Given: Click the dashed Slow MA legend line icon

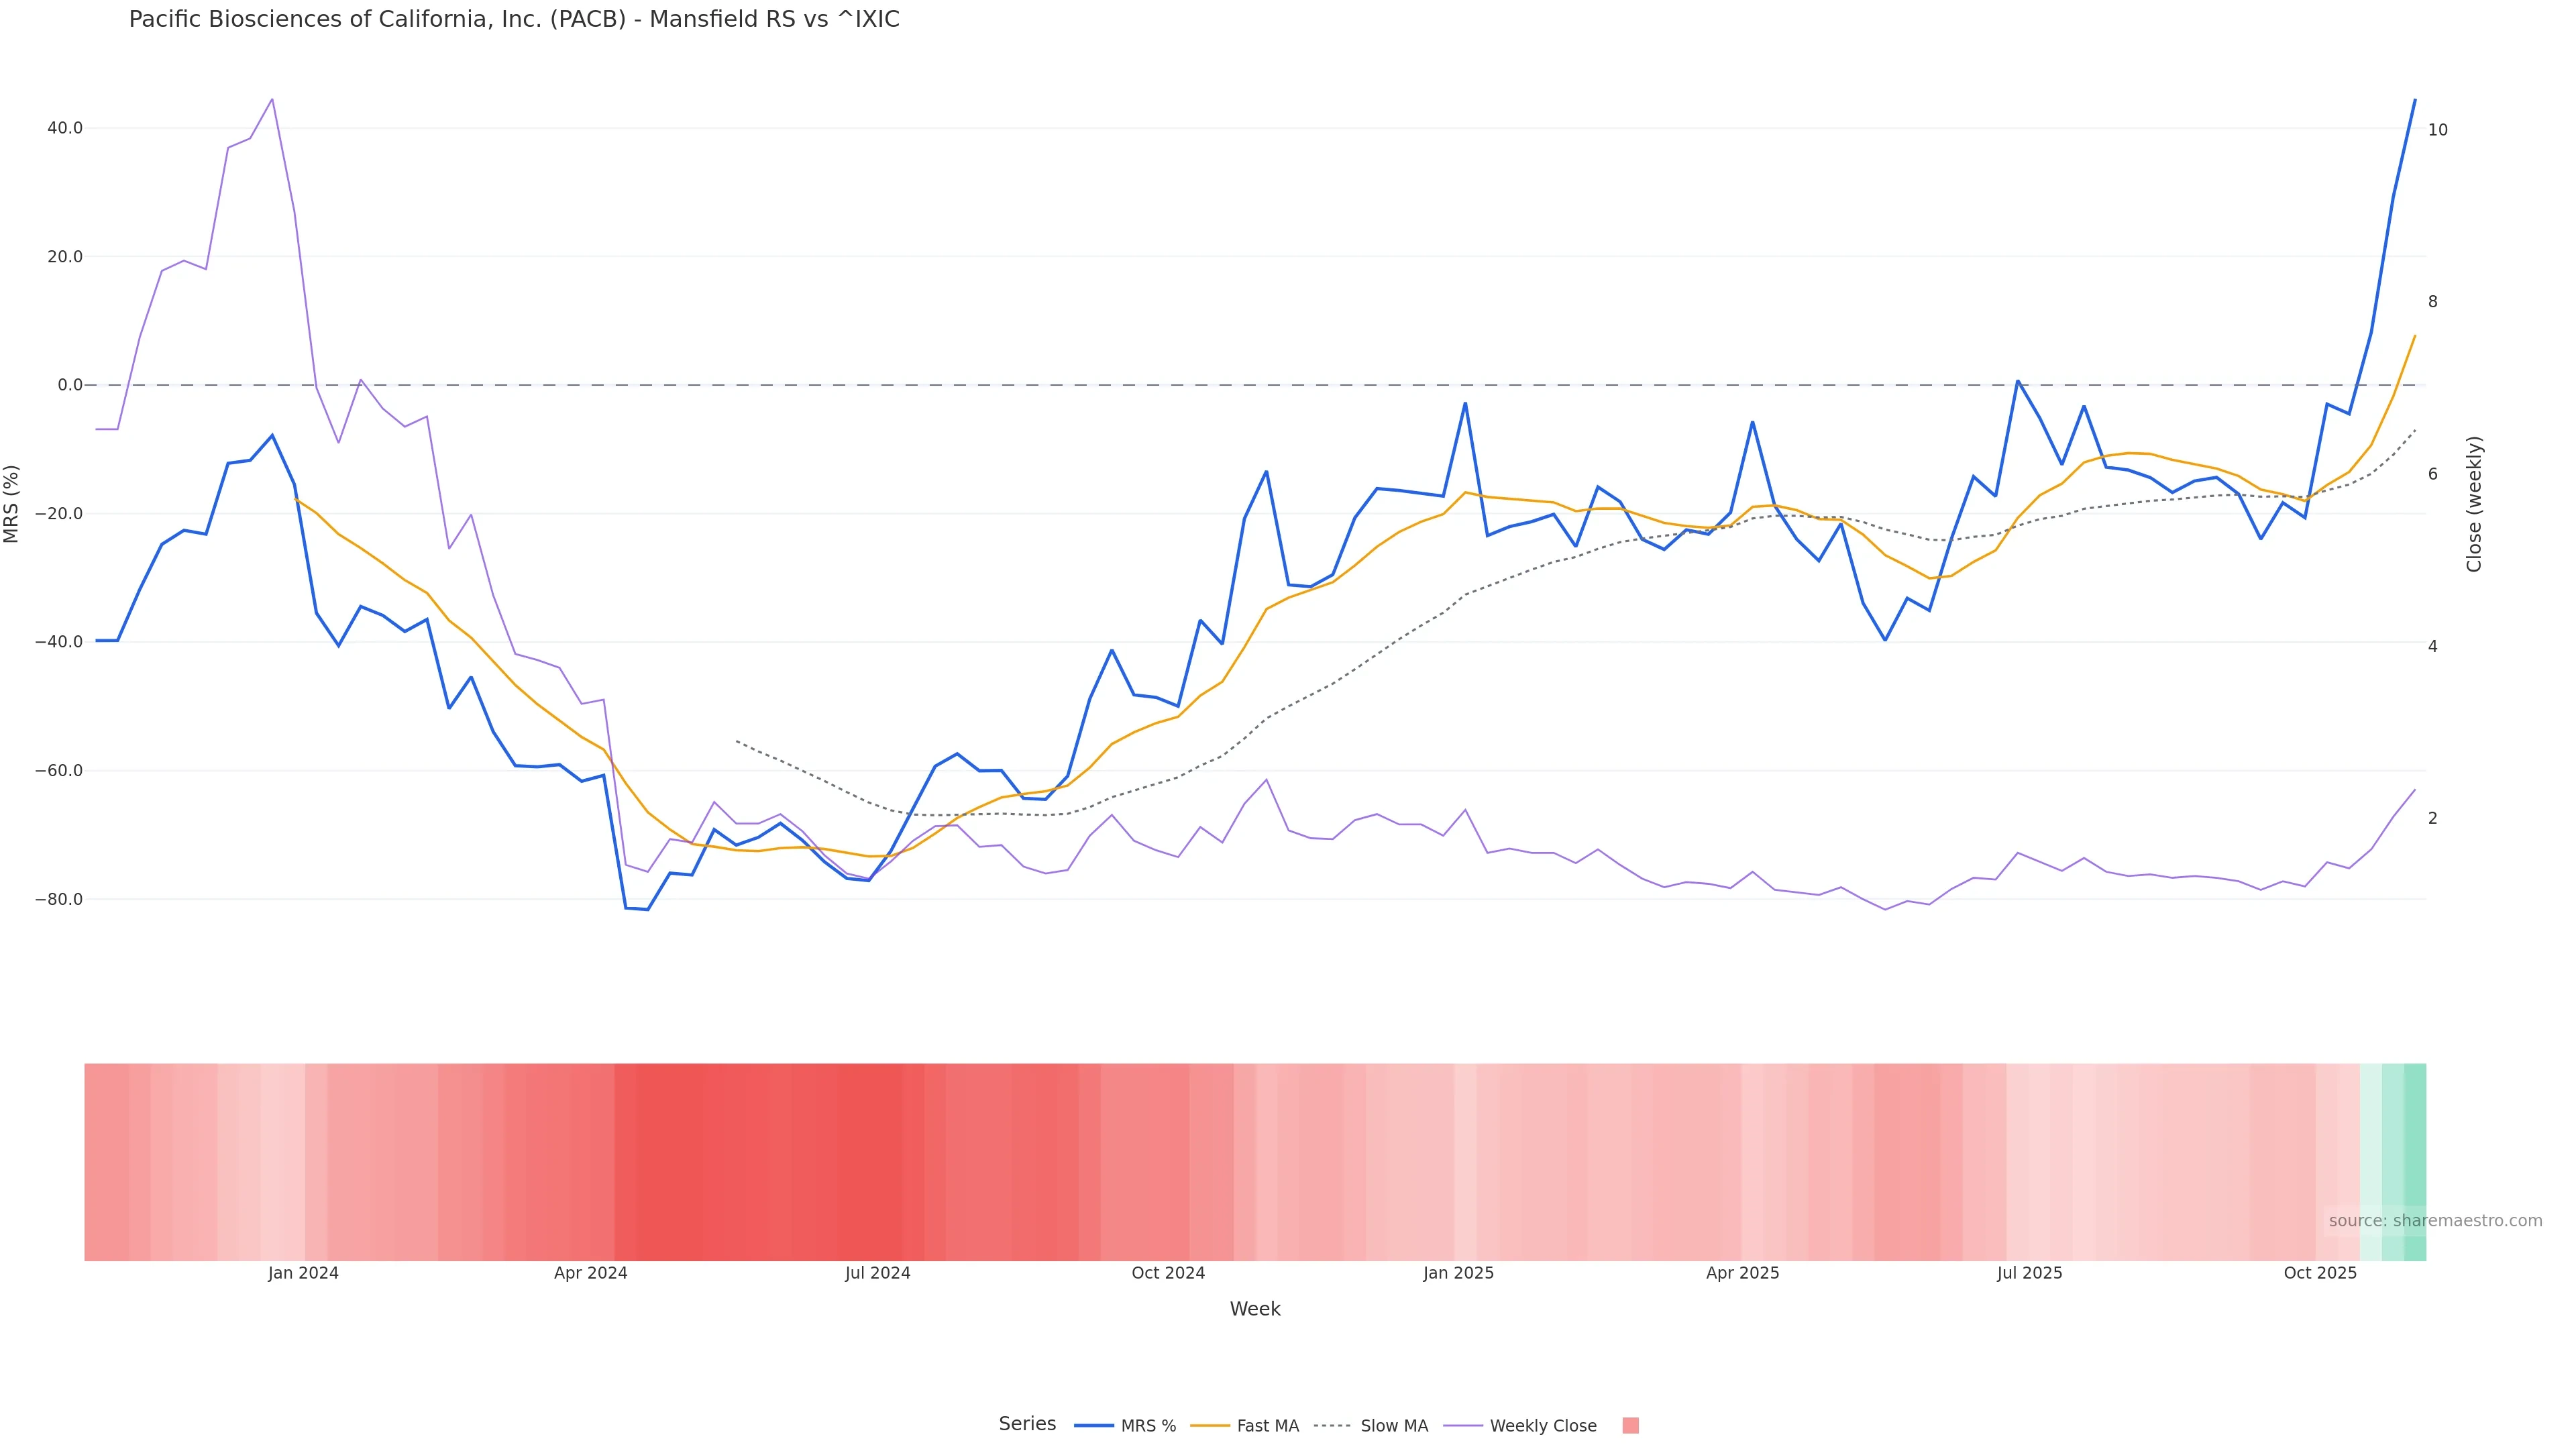Looking at the screenshot, I should [x=1333, y=1426].
